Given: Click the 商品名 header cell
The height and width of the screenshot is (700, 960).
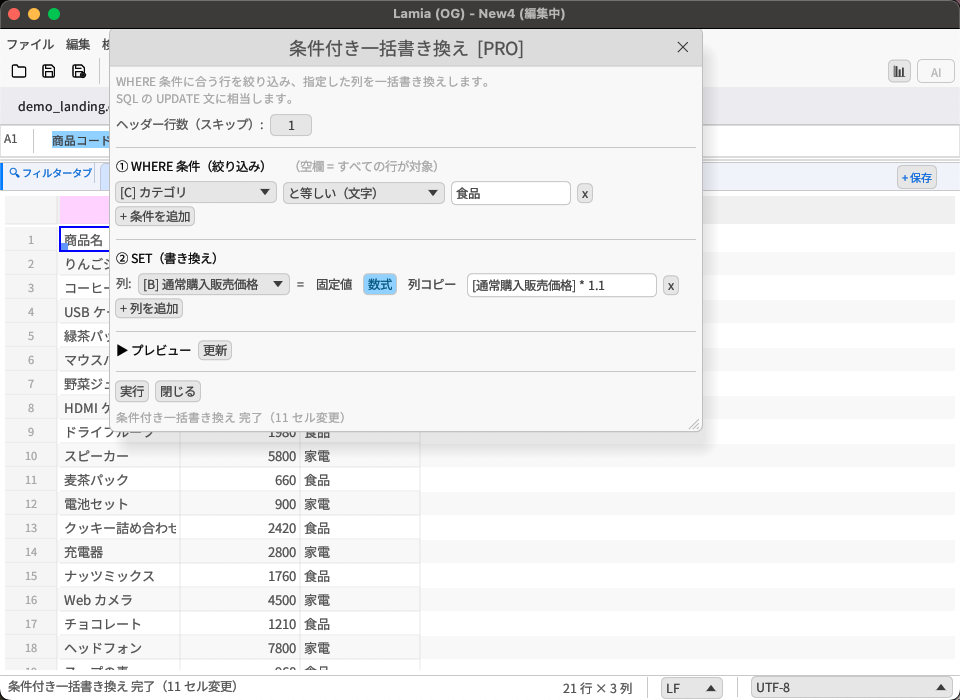Looking at the screenshot, I should tap(84, 239).
